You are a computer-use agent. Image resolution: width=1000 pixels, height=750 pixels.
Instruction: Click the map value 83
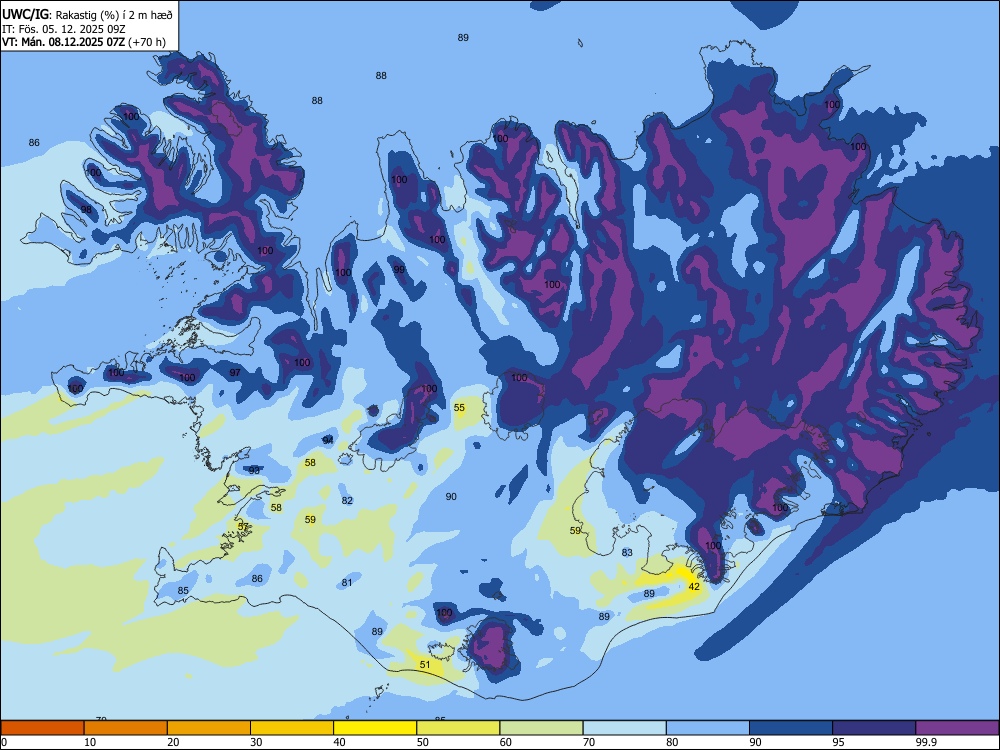(x=628, y=553)
